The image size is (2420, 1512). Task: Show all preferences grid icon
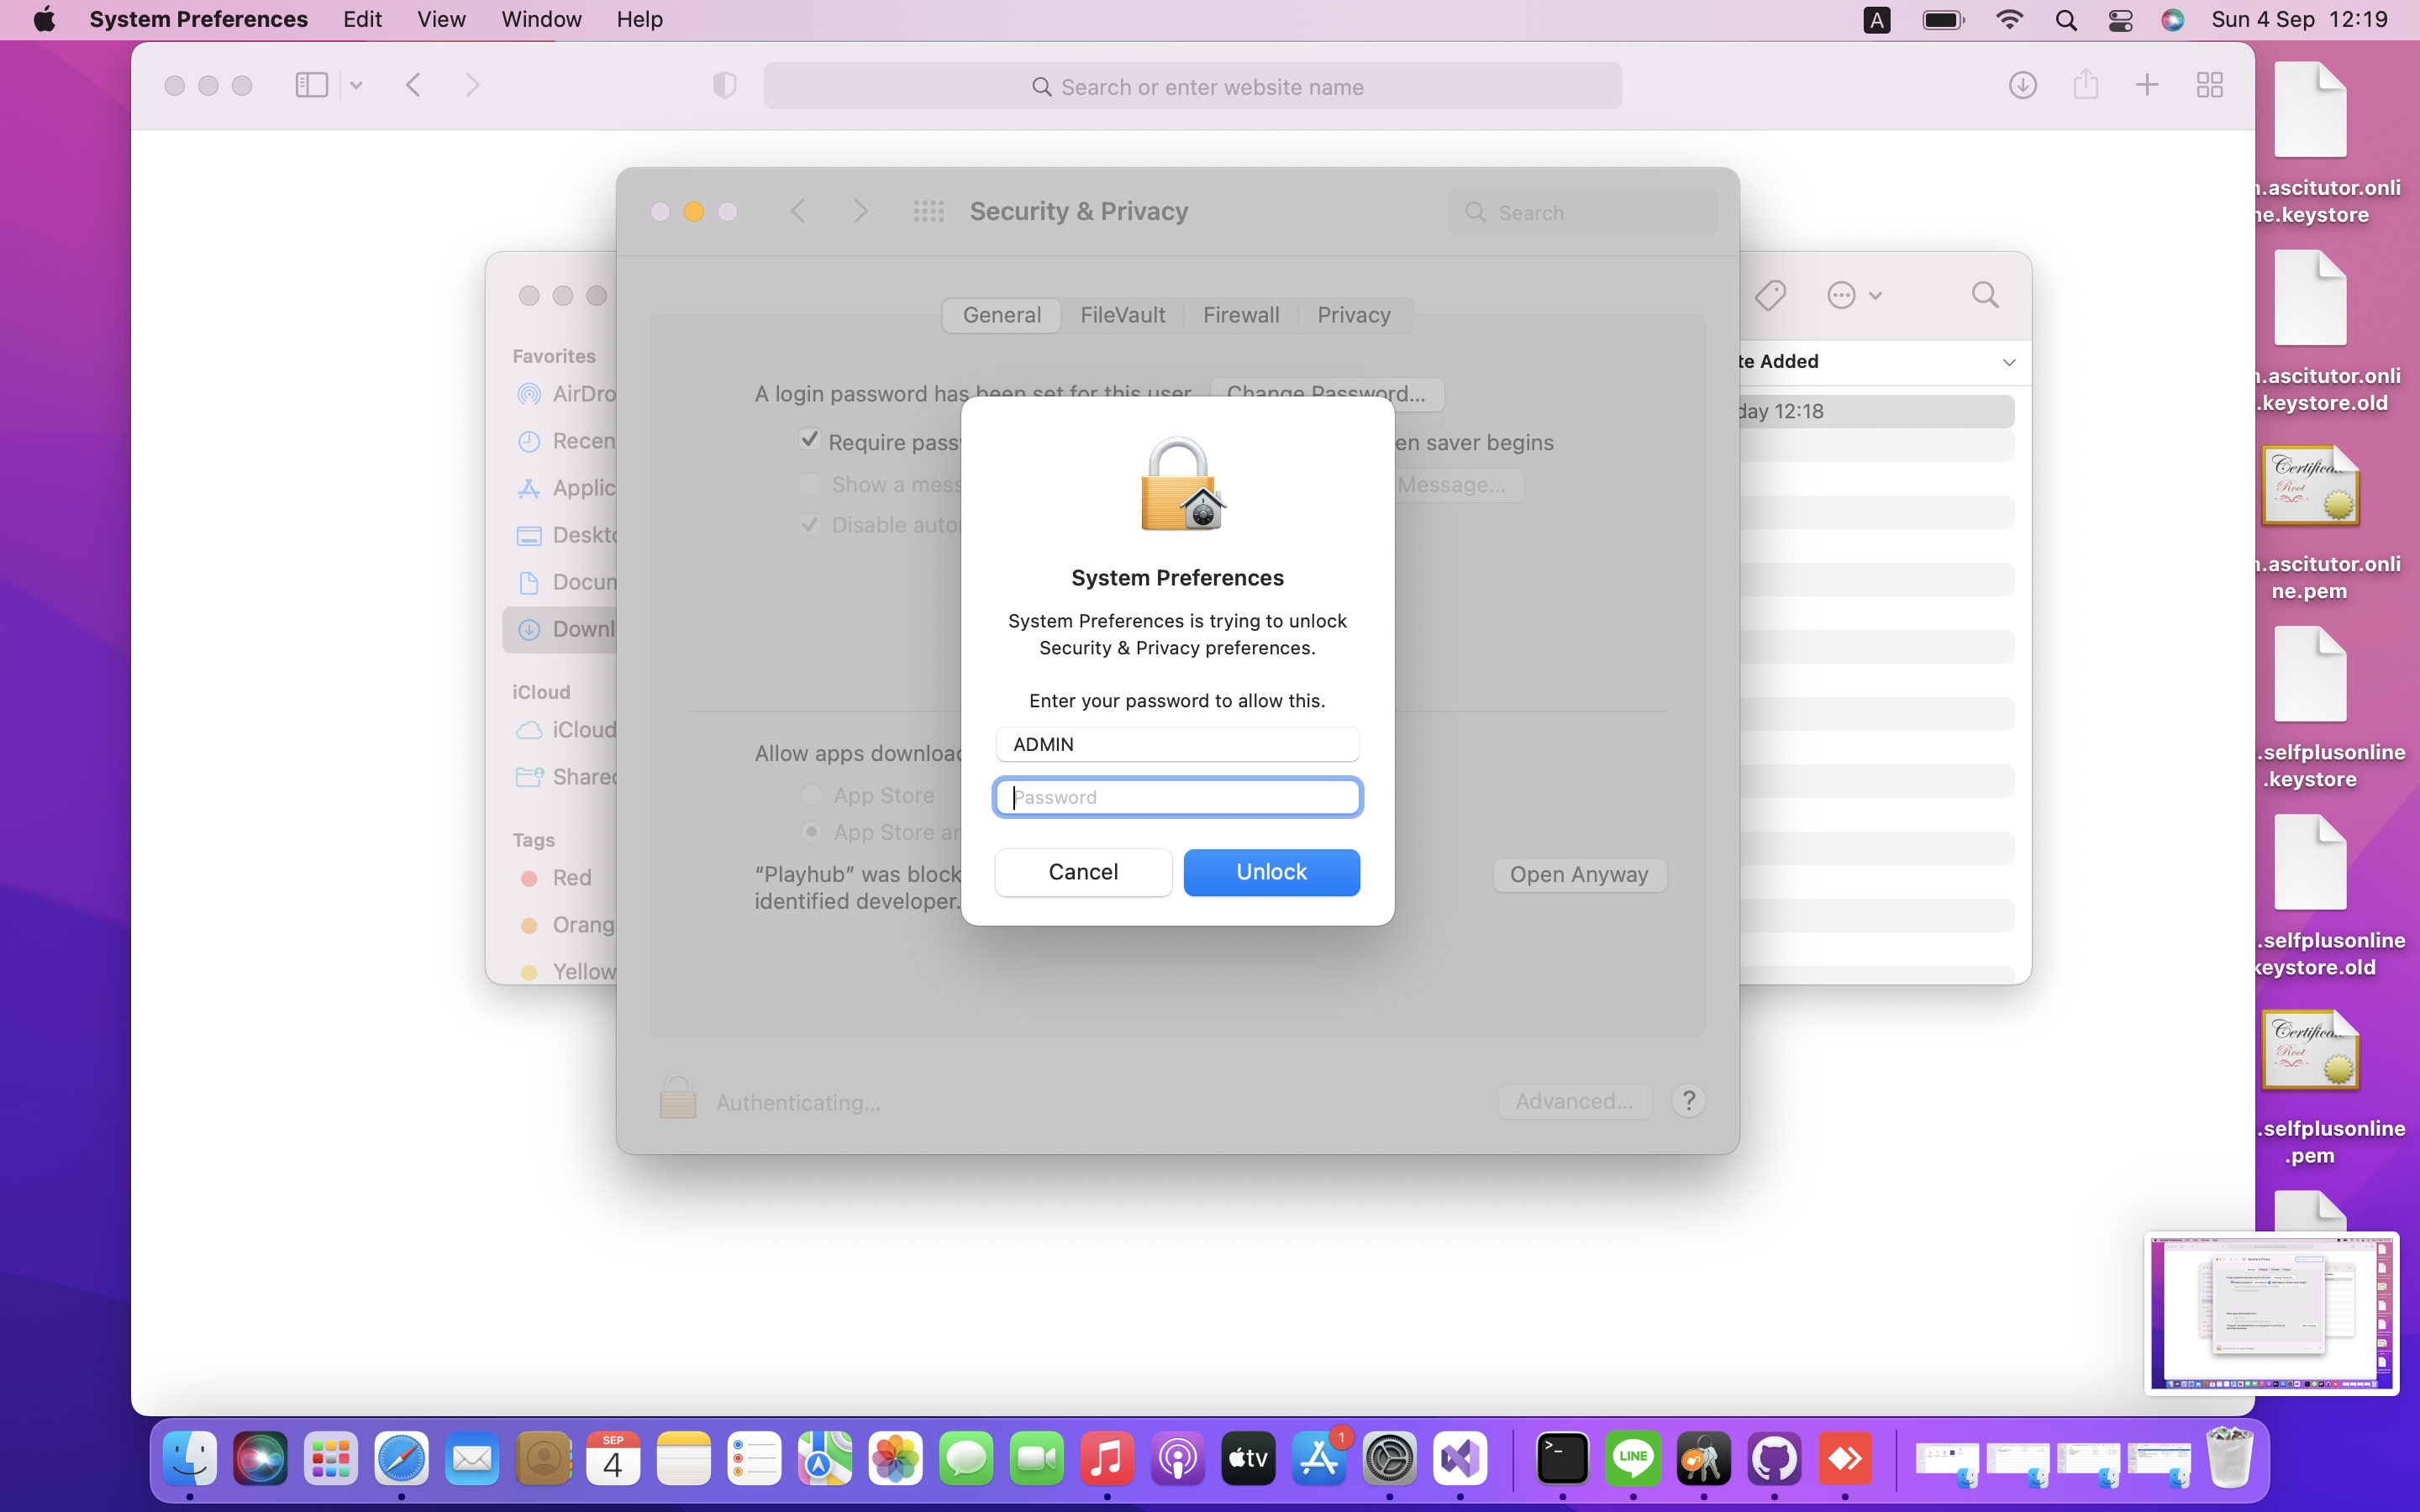click(x=928, y=211)
